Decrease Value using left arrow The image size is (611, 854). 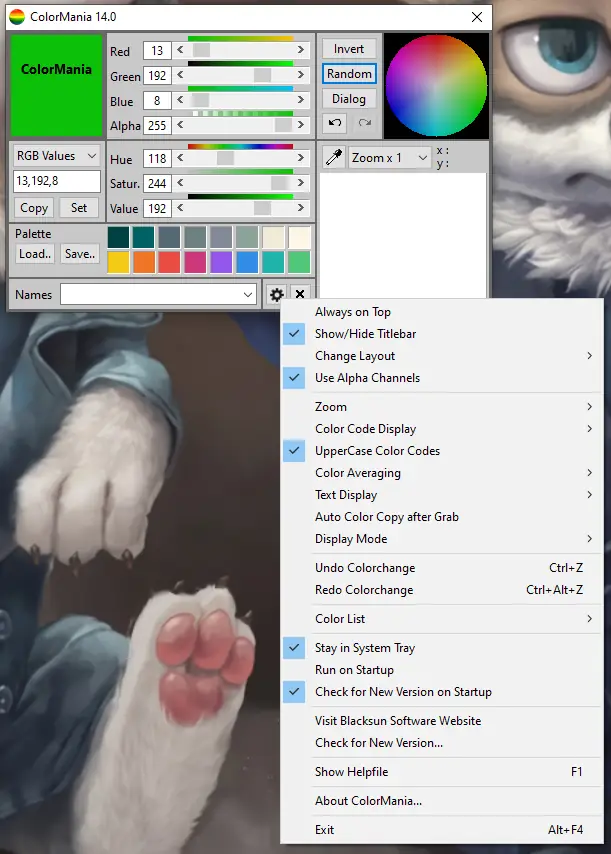tap(180, 208)
